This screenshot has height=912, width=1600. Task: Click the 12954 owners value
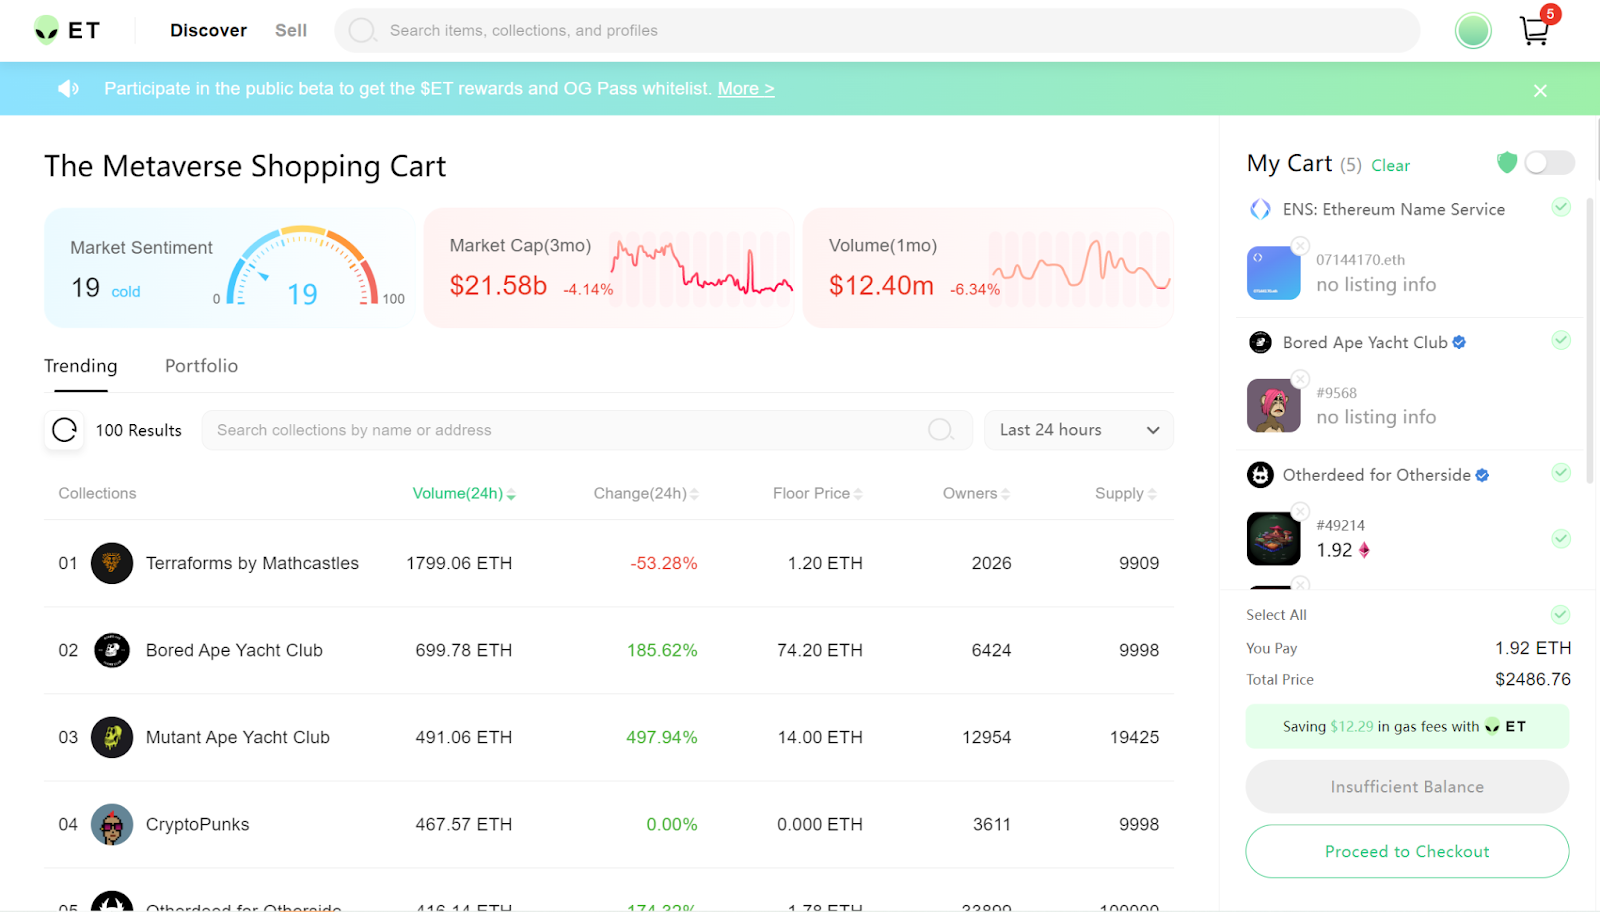pos(987,738)
